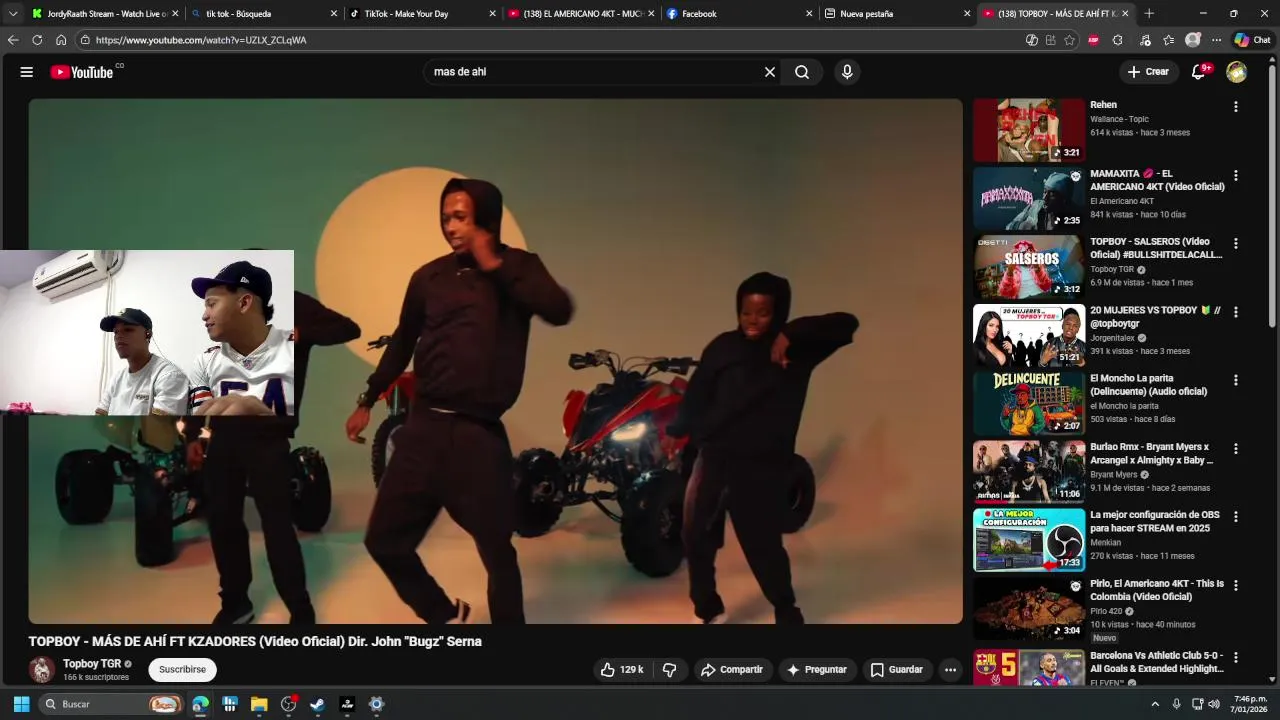The height and width of the screenshot is (720, 1280).
Task: Open options for OBS configuration video
Action: (1235, 517)
